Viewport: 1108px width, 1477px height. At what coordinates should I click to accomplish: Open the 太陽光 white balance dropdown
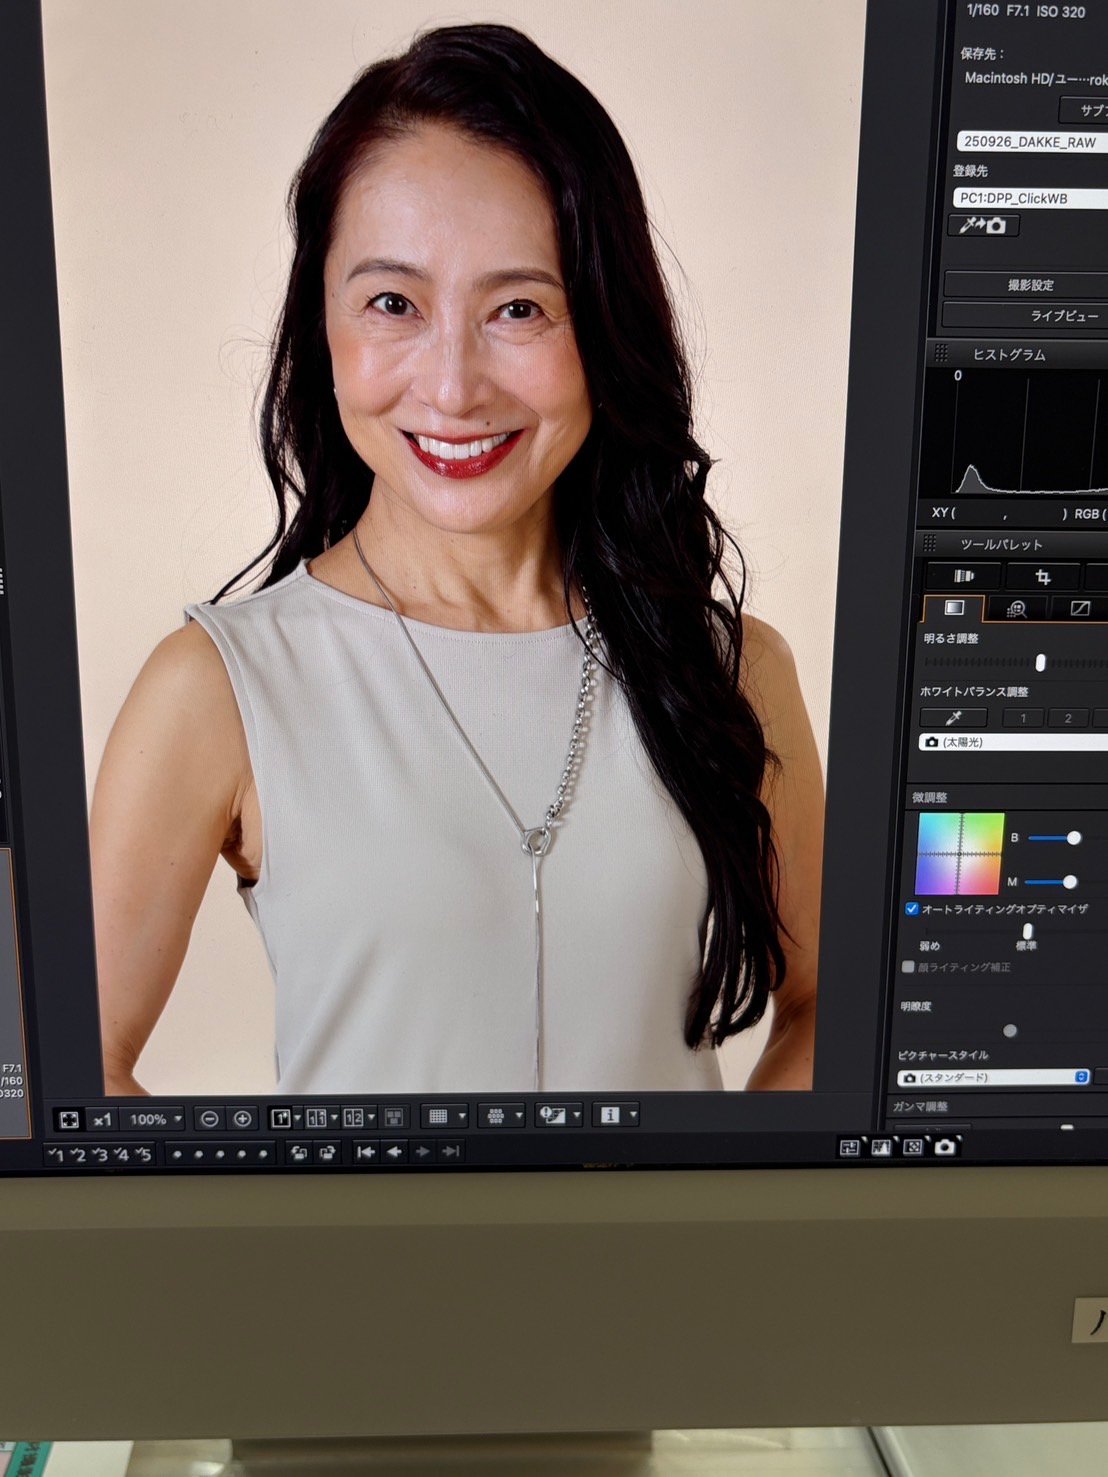1013,742
